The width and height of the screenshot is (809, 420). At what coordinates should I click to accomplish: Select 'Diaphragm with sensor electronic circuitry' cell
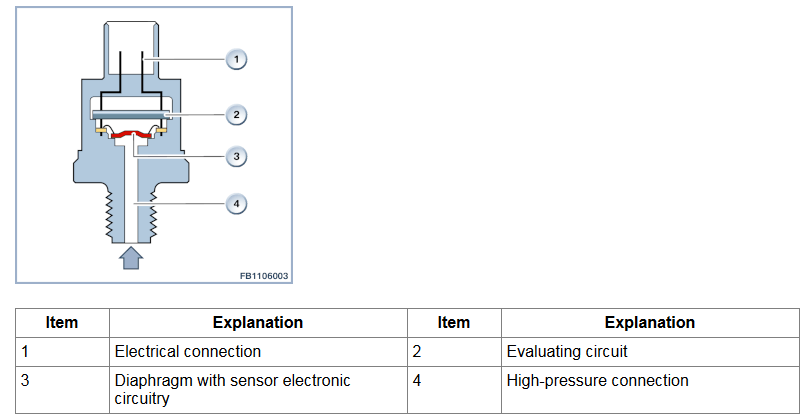(258, 390)
